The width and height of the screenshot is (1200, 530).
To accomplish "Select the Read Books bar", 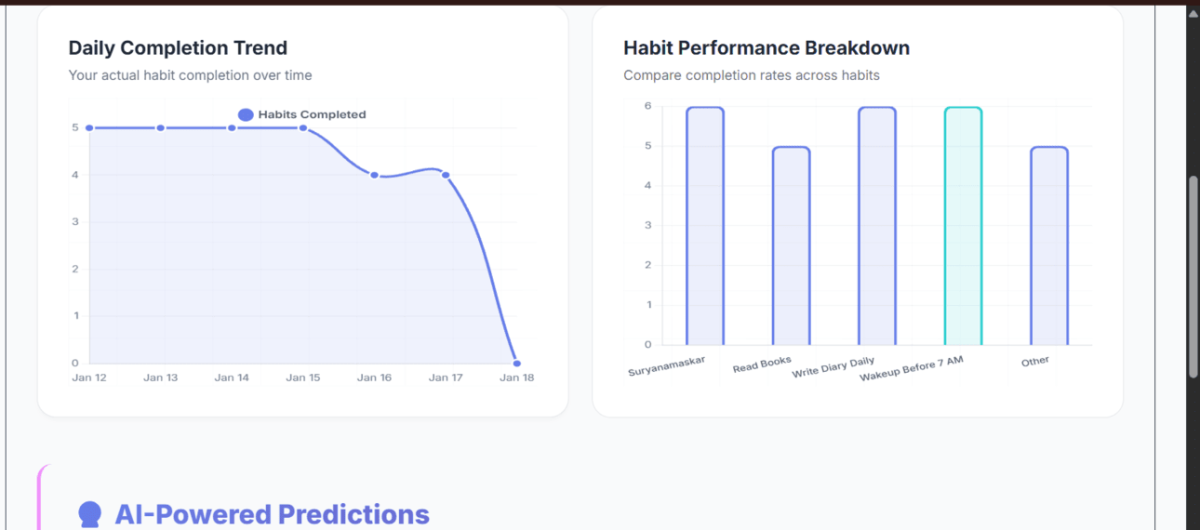I will [791, 246].
